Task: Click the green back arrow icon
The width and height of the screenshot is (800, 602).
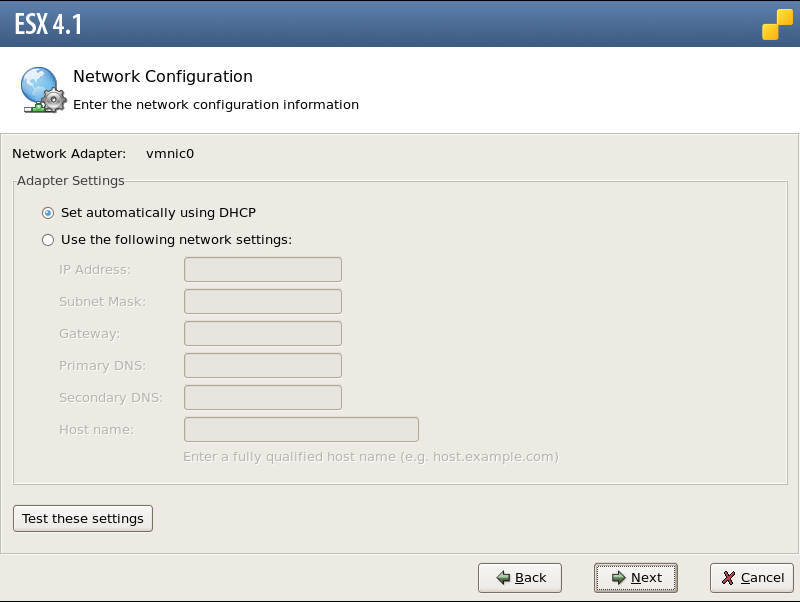Action: pyautogui.click(x=503, y=578)
